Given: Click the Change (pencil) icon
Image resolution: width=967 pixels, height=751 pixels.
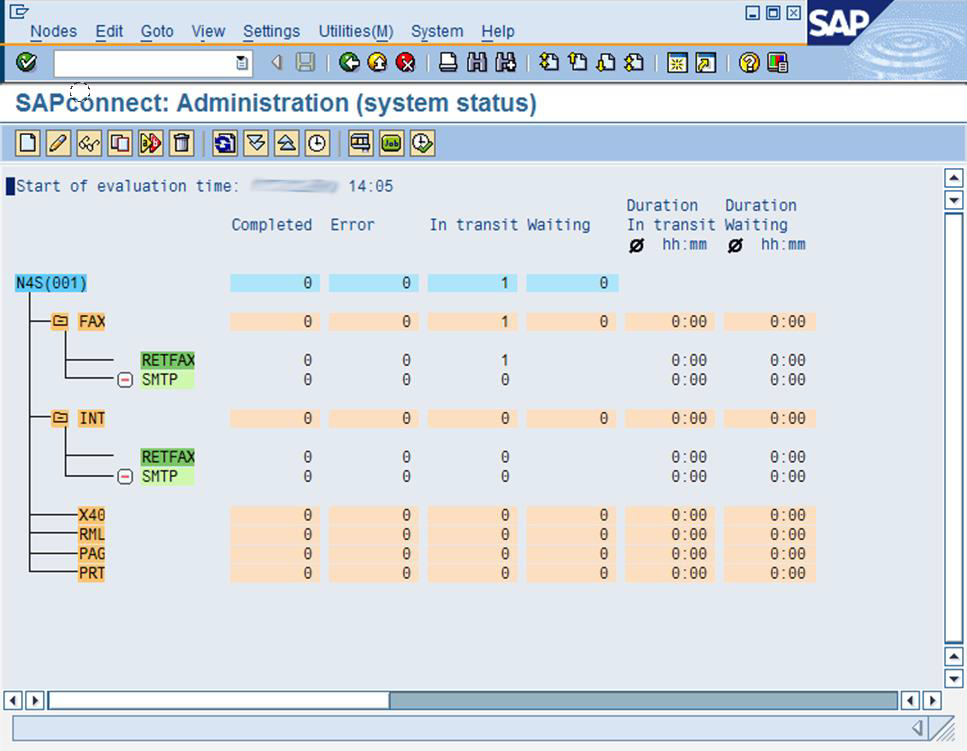Looking at the screenshot, I should (x=58, y=143).
